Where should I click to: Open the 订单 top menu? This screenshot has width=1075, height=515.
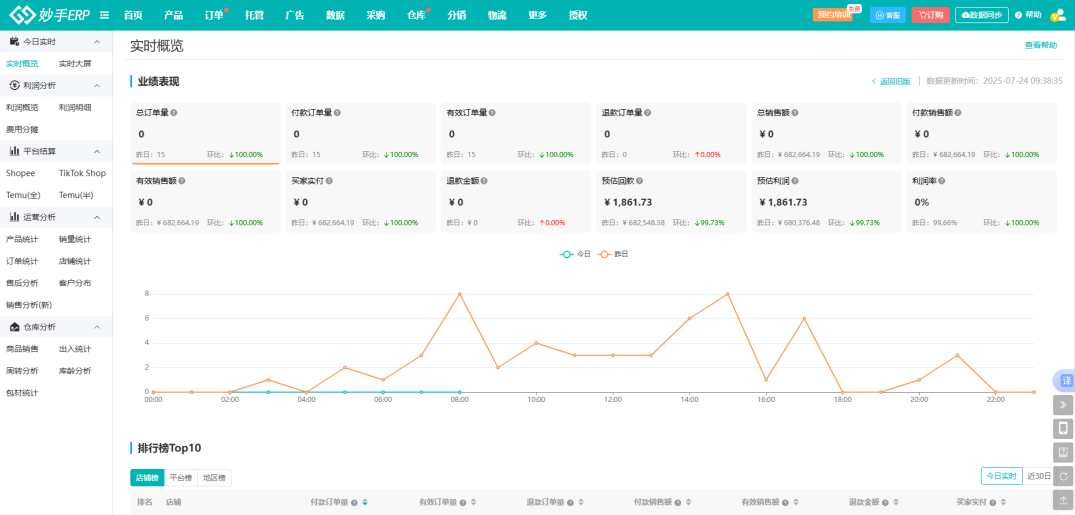(x=214, y=15)
